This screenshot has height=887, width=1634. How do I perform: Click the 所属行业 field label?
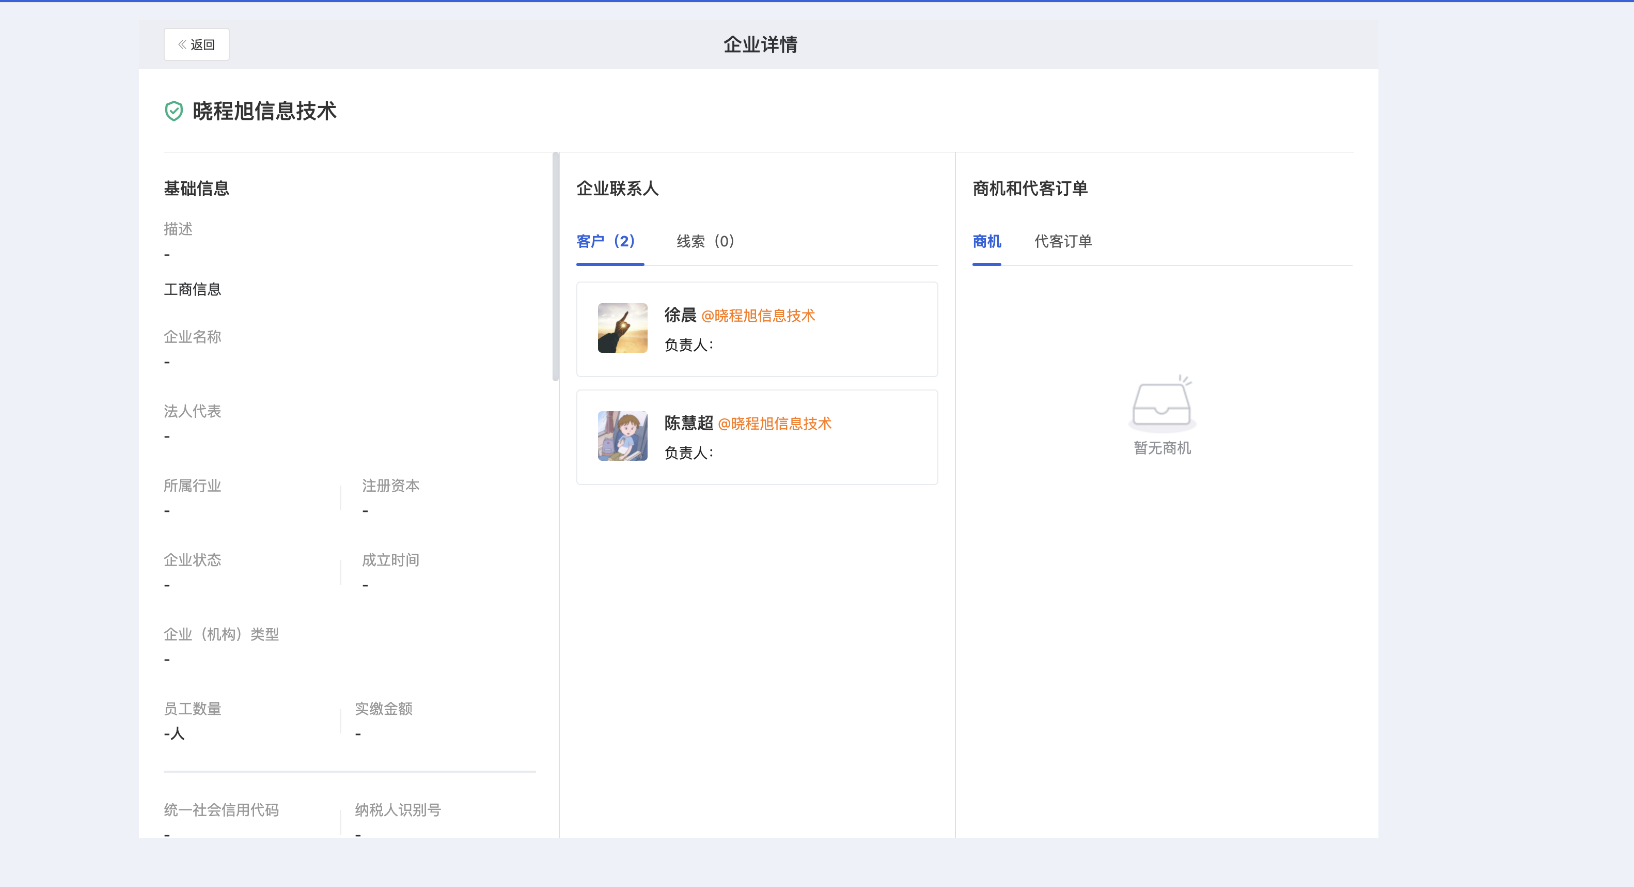[193, 486]
